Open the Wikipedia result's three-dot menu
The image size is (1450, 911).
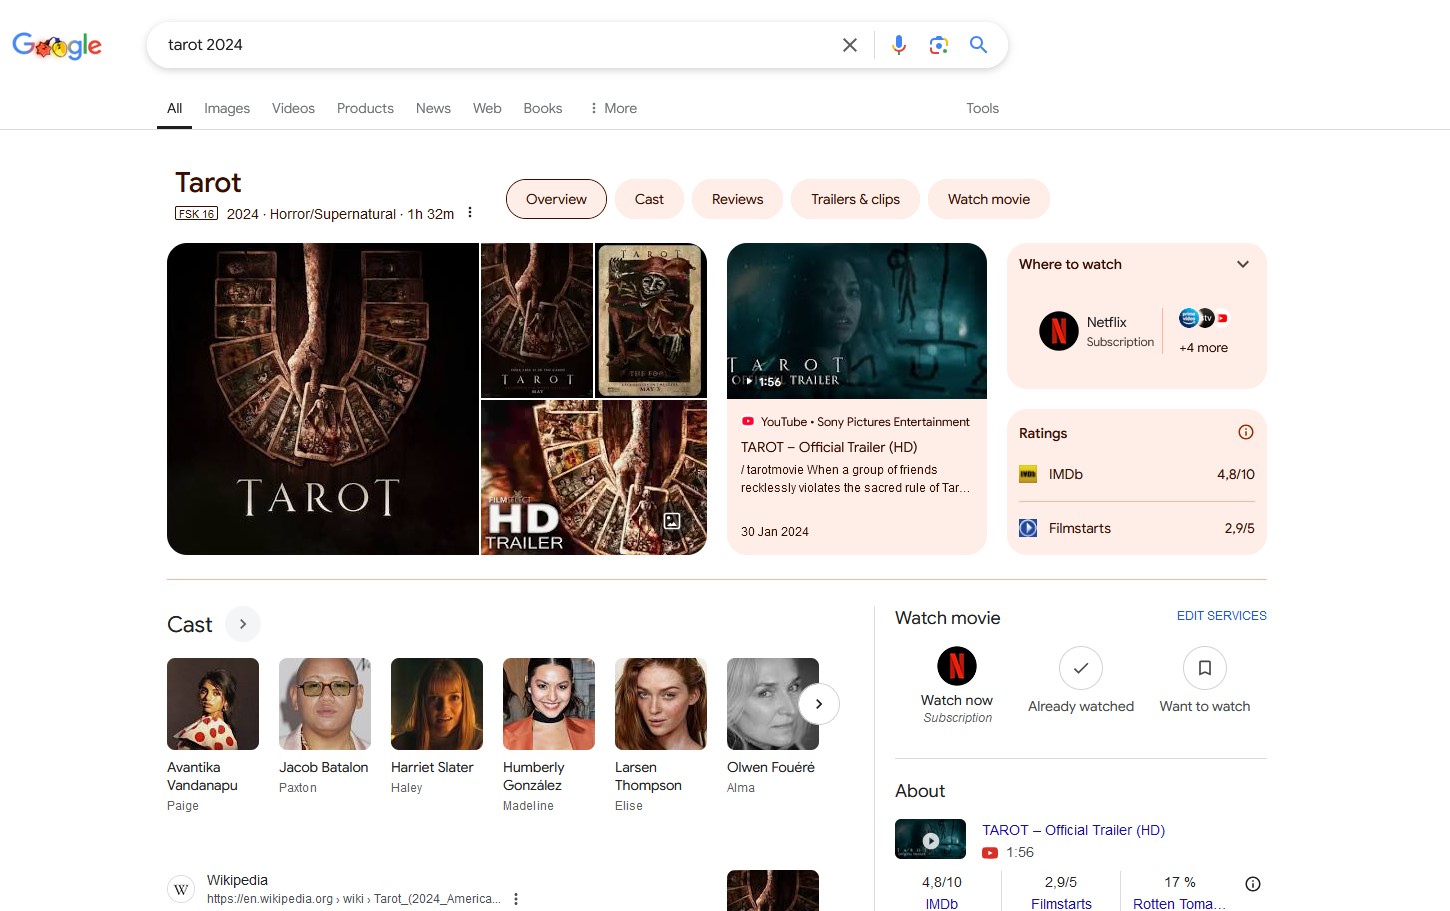click(x=516, y=899)
